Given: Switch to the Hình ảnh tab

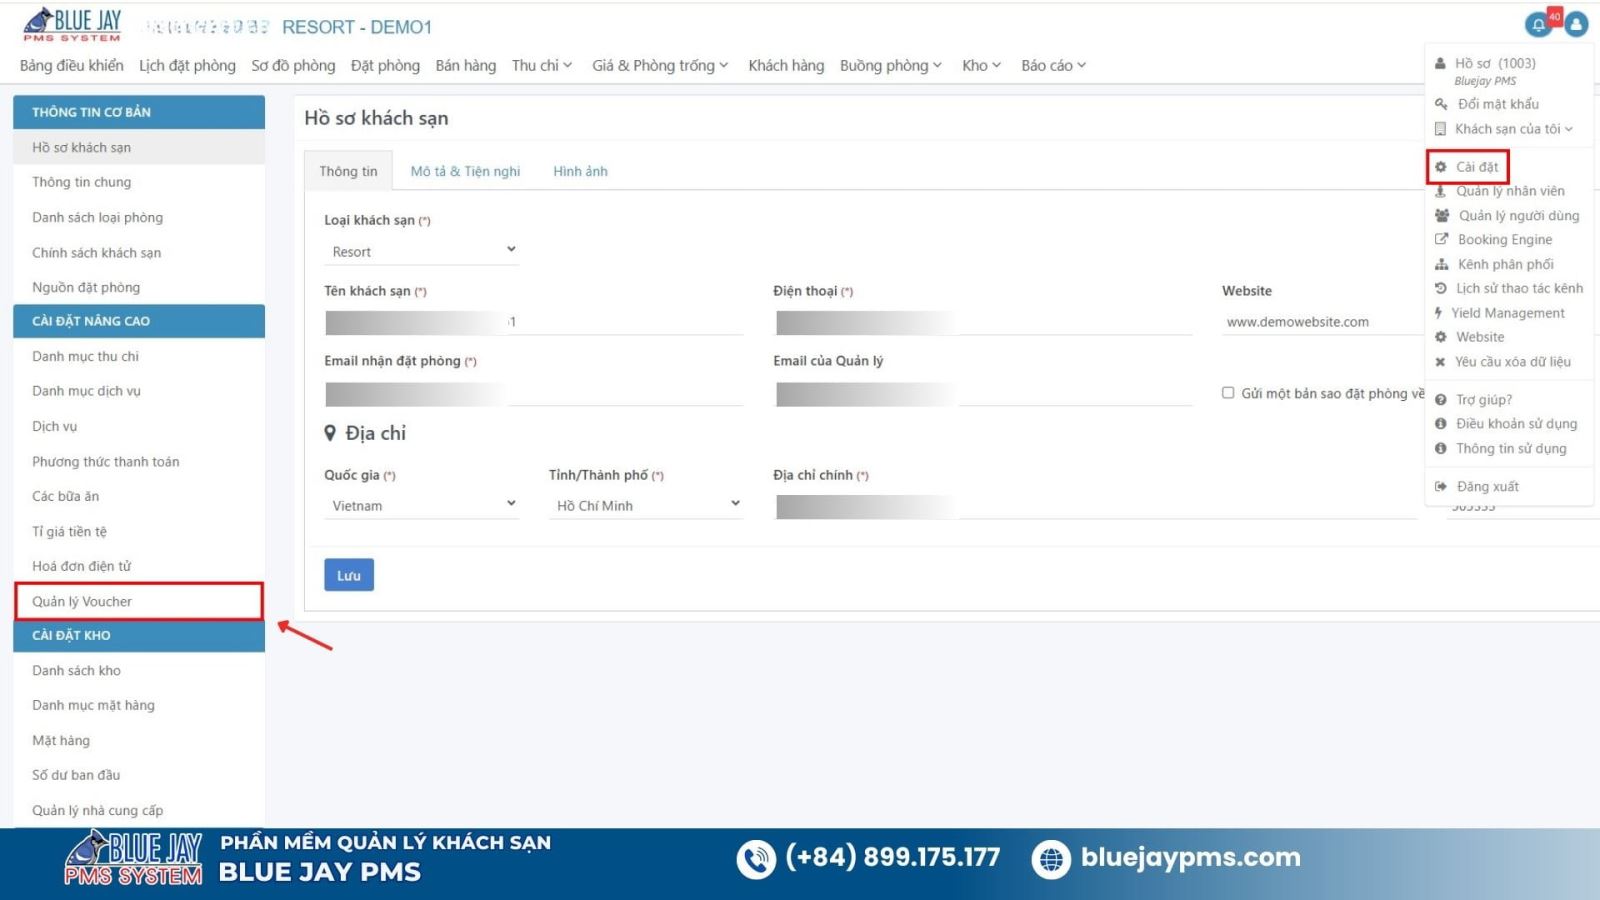Looking at the screenshot, I should [580, 171].
